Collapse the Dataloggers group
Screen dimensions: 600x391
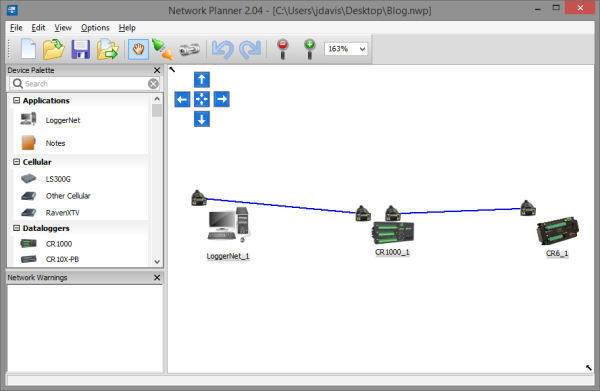coord(16,228)
